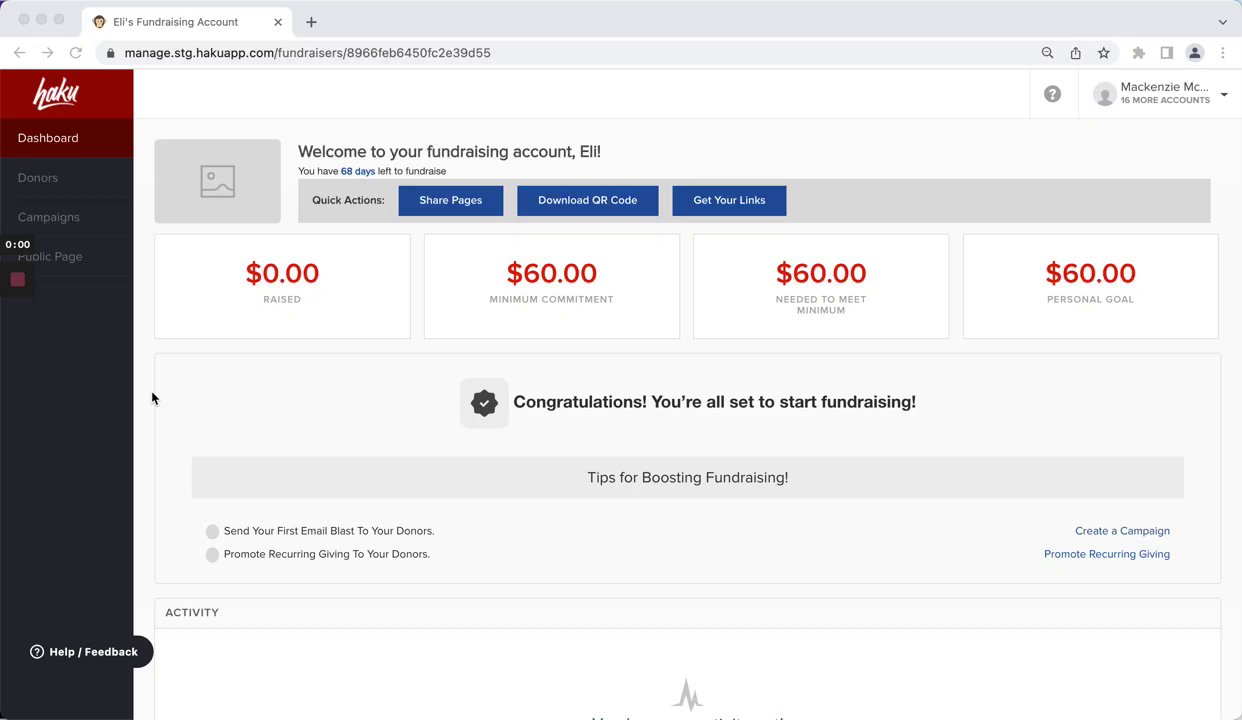The width and height of the screenshot is (1242, 720).
Task: Click the verified badge checkmark icon
Action: pos(484,402)
